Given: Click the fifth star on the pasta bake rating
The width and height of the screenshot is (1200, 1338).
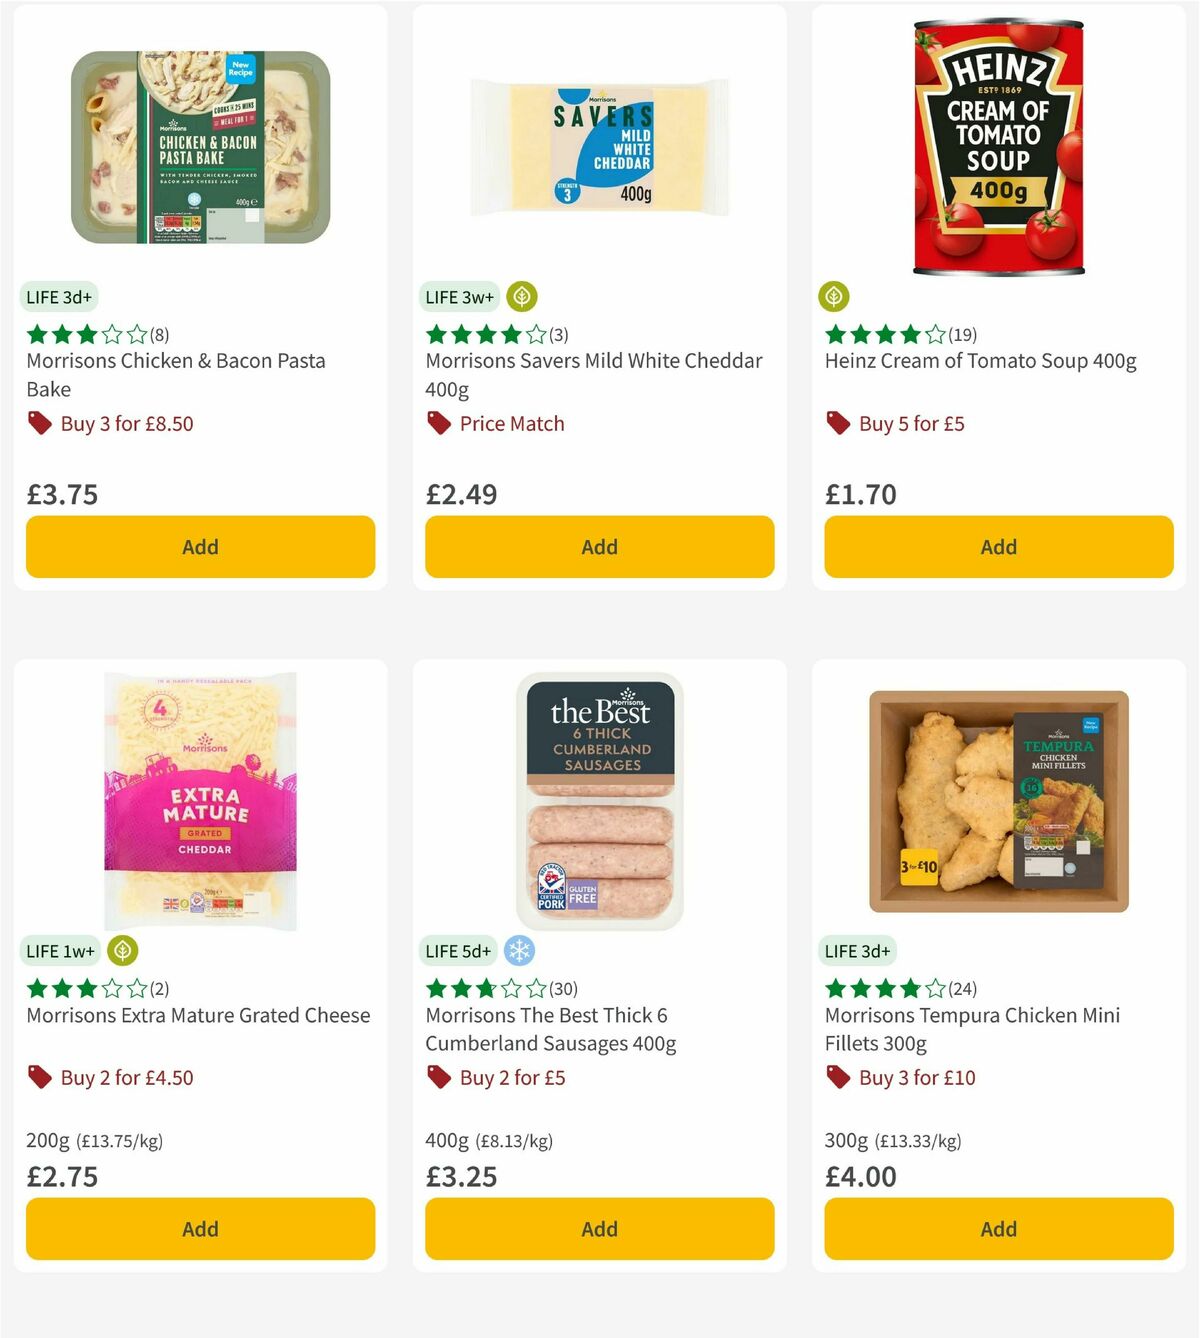Looking at the screenshot, I should coord(136,334).
